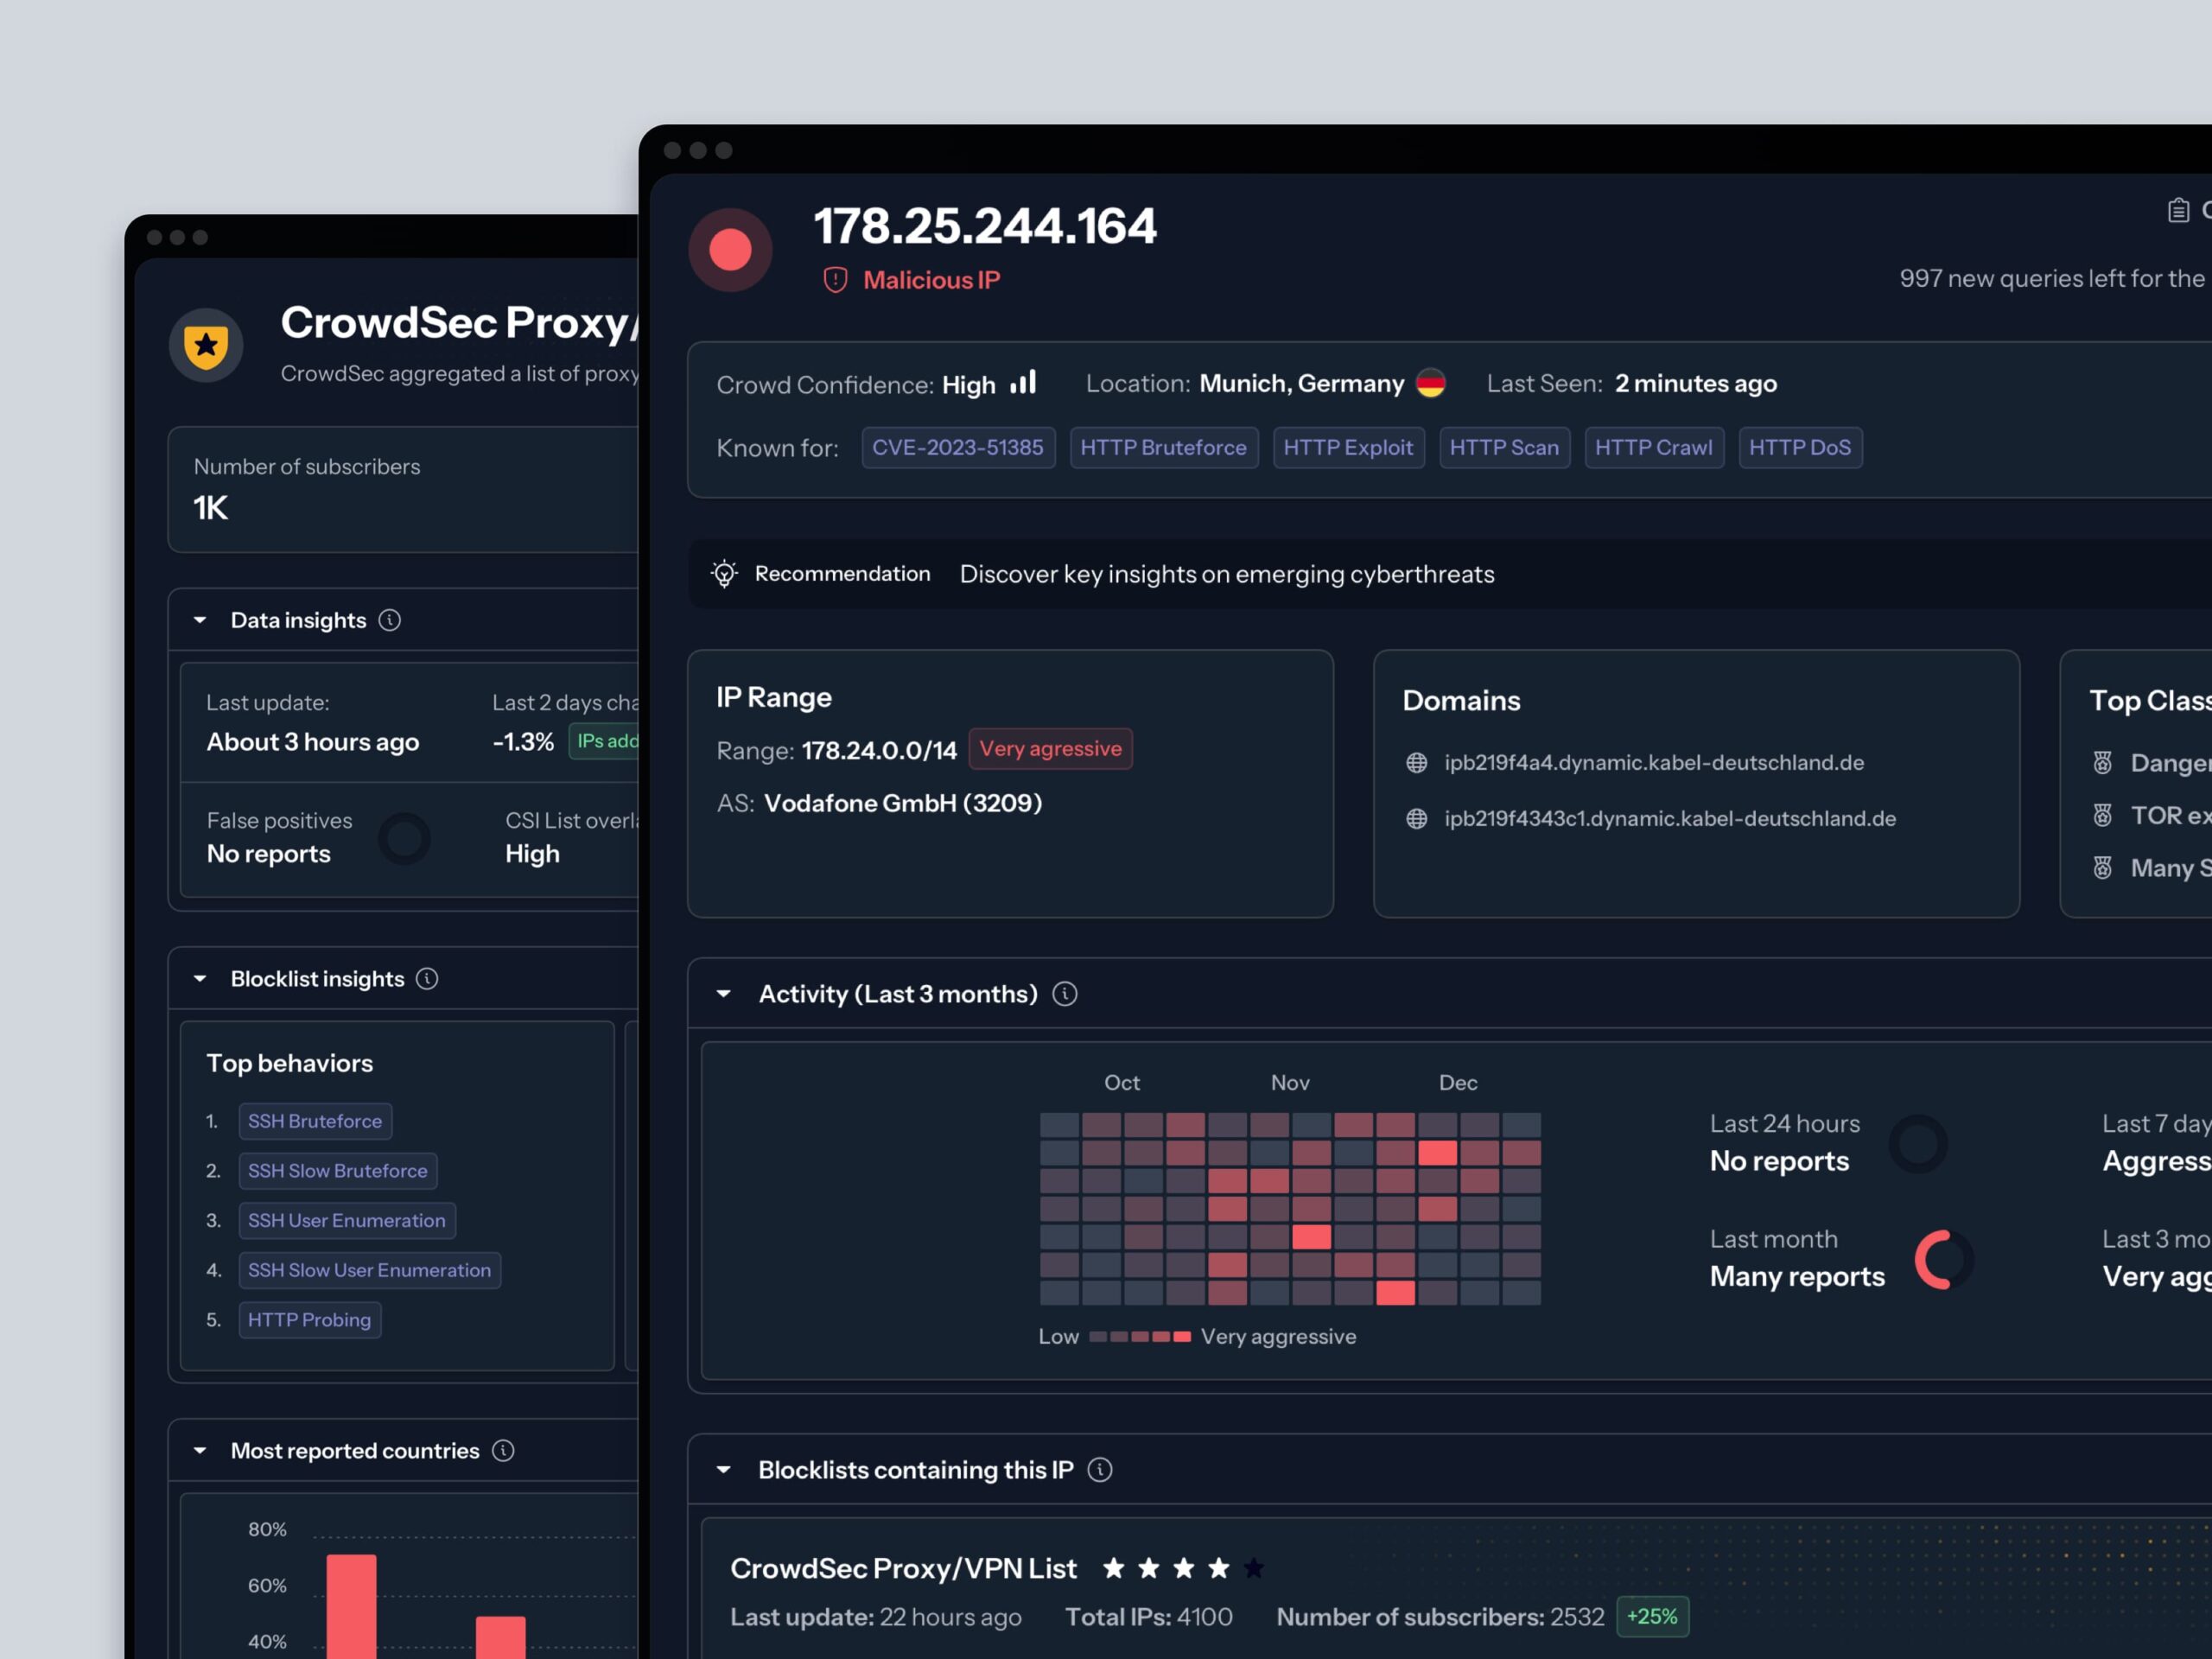Select the HTTP Crawl tag
The width and height of the screenshot is (2212, 1659).
tap(1654, 448)
